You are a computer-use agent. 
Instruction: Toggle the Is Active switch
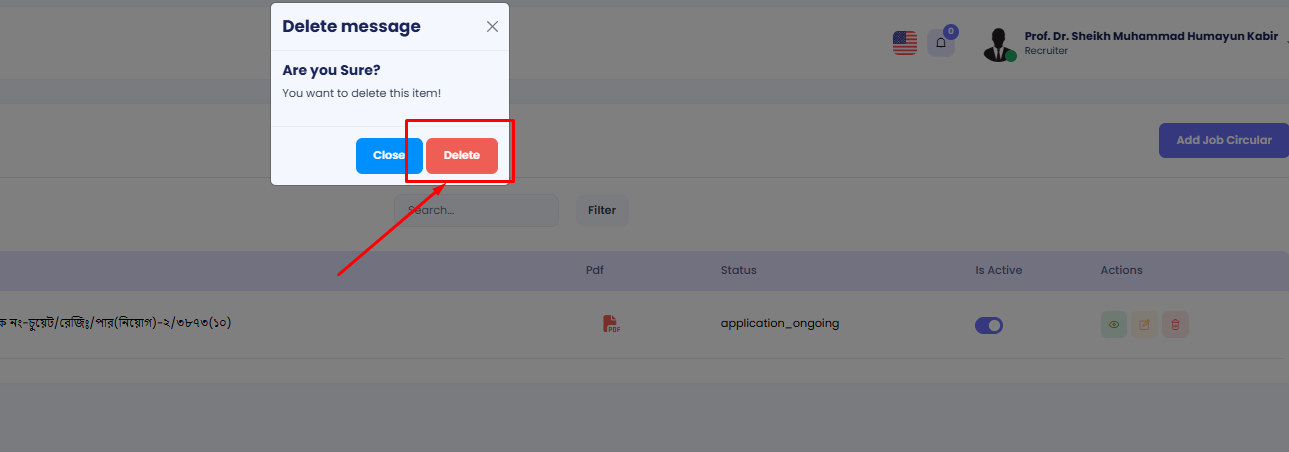pos(989,325)
